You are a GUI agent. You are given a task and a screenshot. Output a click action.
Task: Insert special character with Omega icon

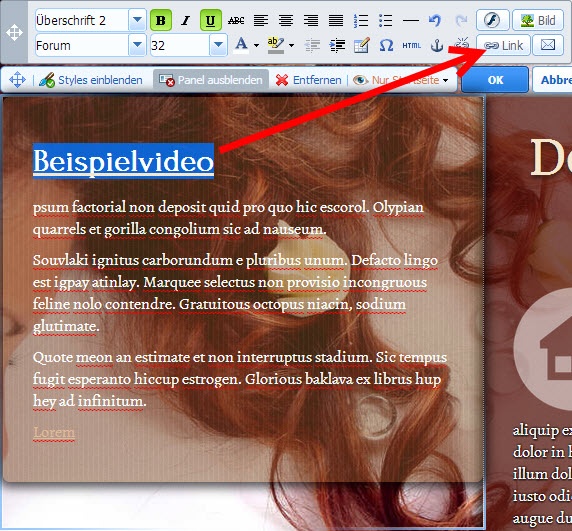(x=386, y=46)
